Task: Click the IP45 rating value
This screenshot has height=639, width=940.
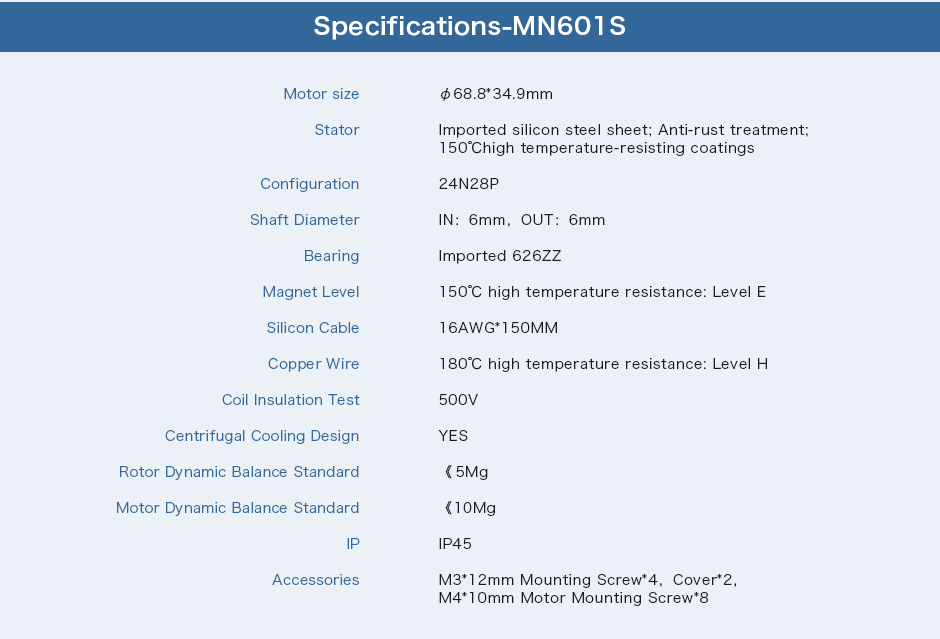Action: click(x=455, y=544)
